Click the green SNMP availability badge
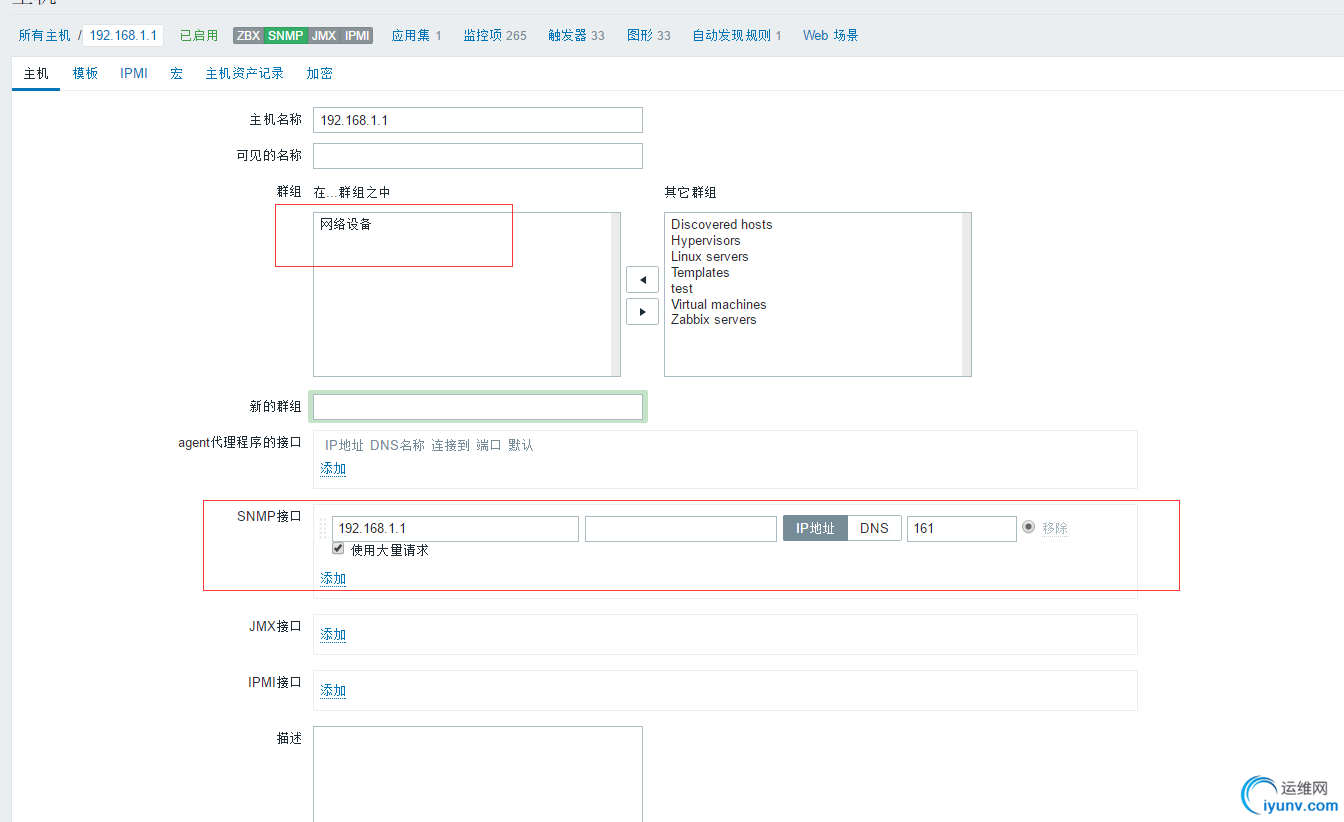This screenshot has height=822, width=1344. (x=285, y=35)
